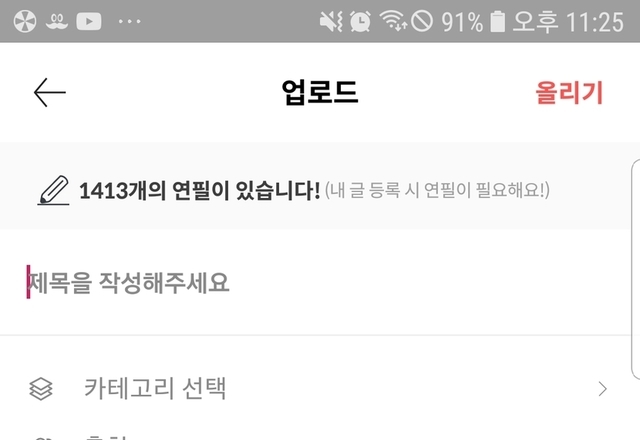Image resolution: width=640 pixels, height=440 pixels.
Task: Tap the 오후 11:25 clock
Action: click(568, 22)
